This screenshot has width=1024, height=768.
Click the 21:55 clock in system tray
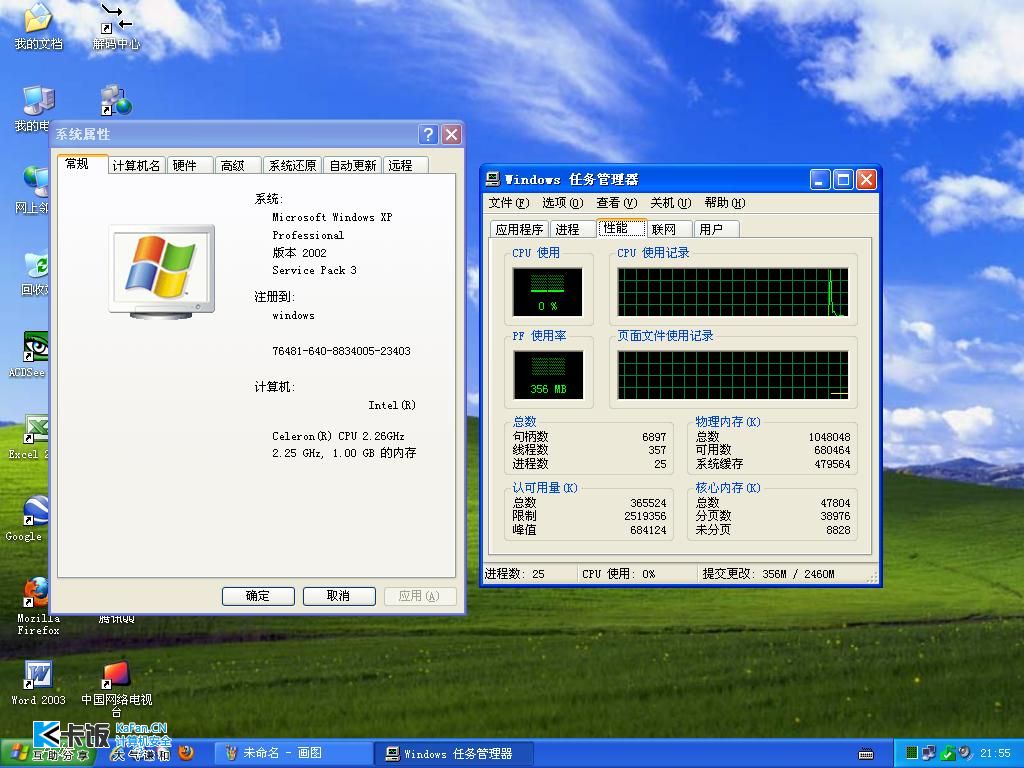[x=995, y=753]
